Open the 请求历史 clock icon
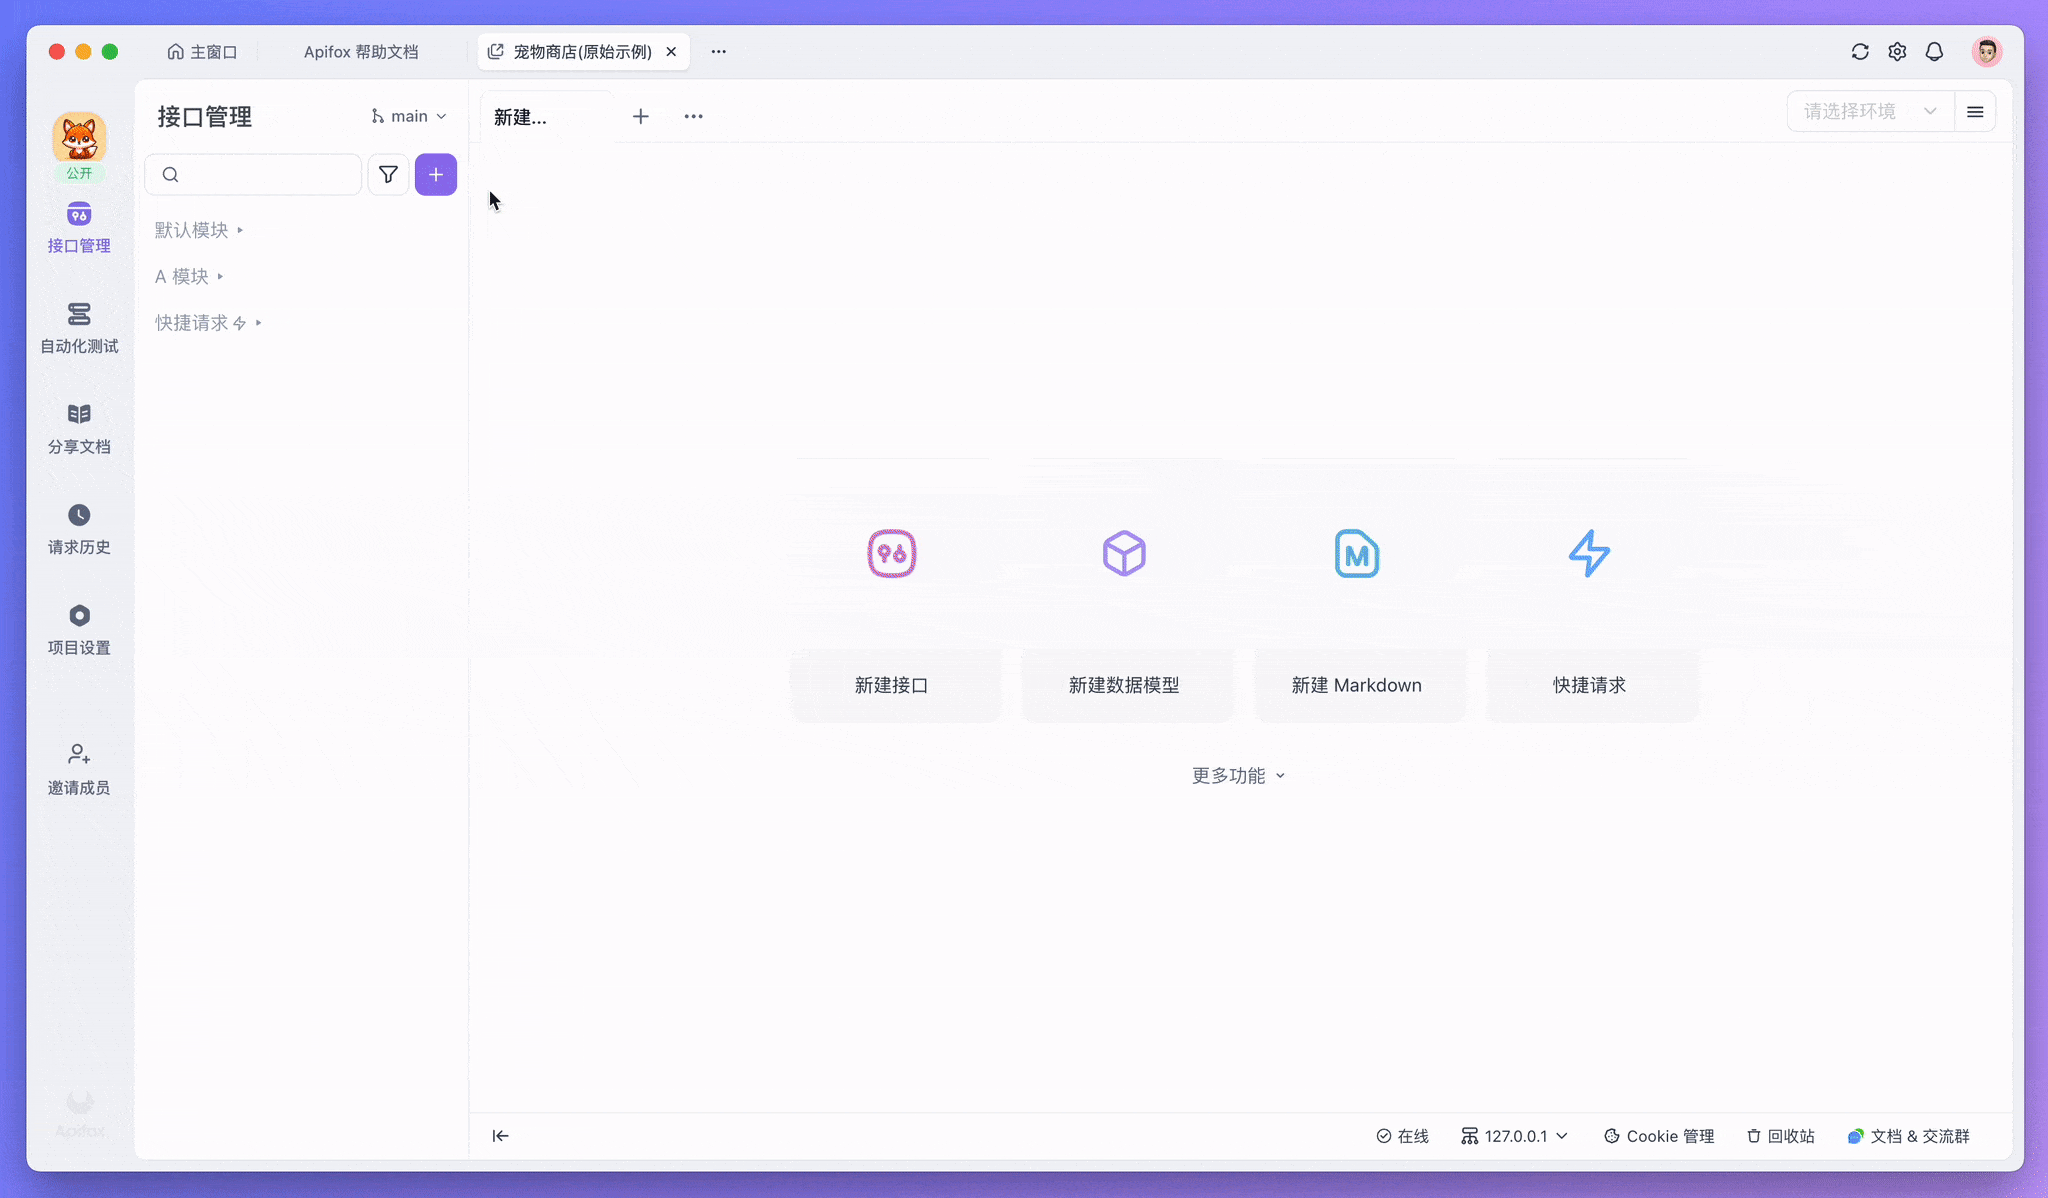Viewport: 2048px width, 1198px height. click(x=79, y=515)
